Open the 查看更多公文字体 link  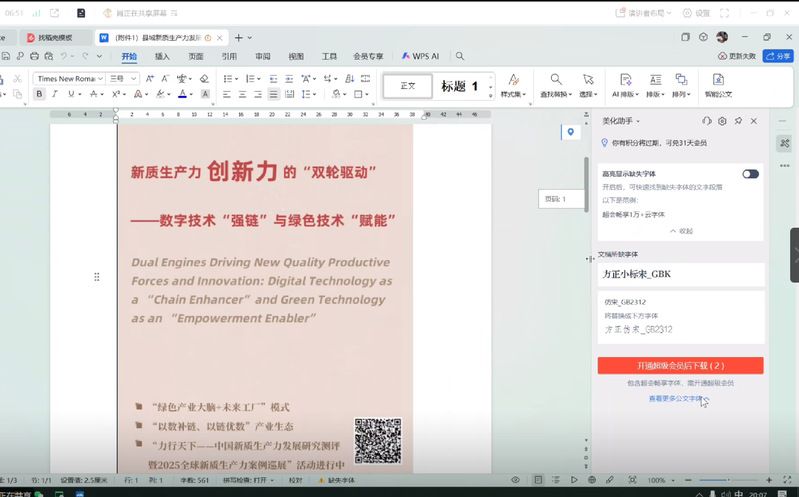676,398
